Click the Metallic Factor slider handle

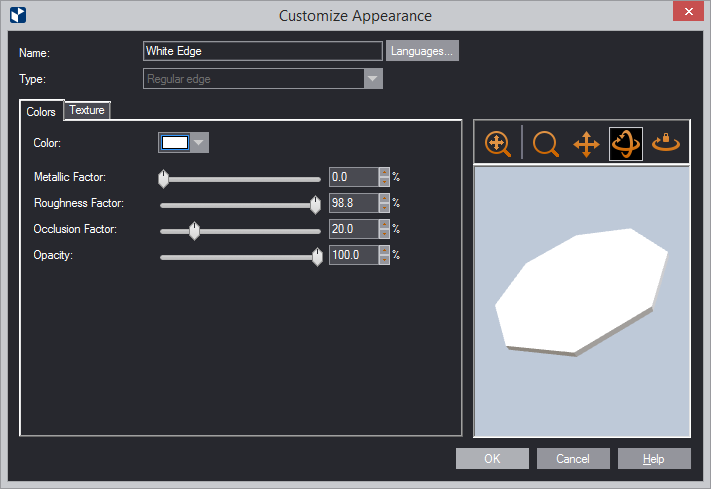pos(163,179)
